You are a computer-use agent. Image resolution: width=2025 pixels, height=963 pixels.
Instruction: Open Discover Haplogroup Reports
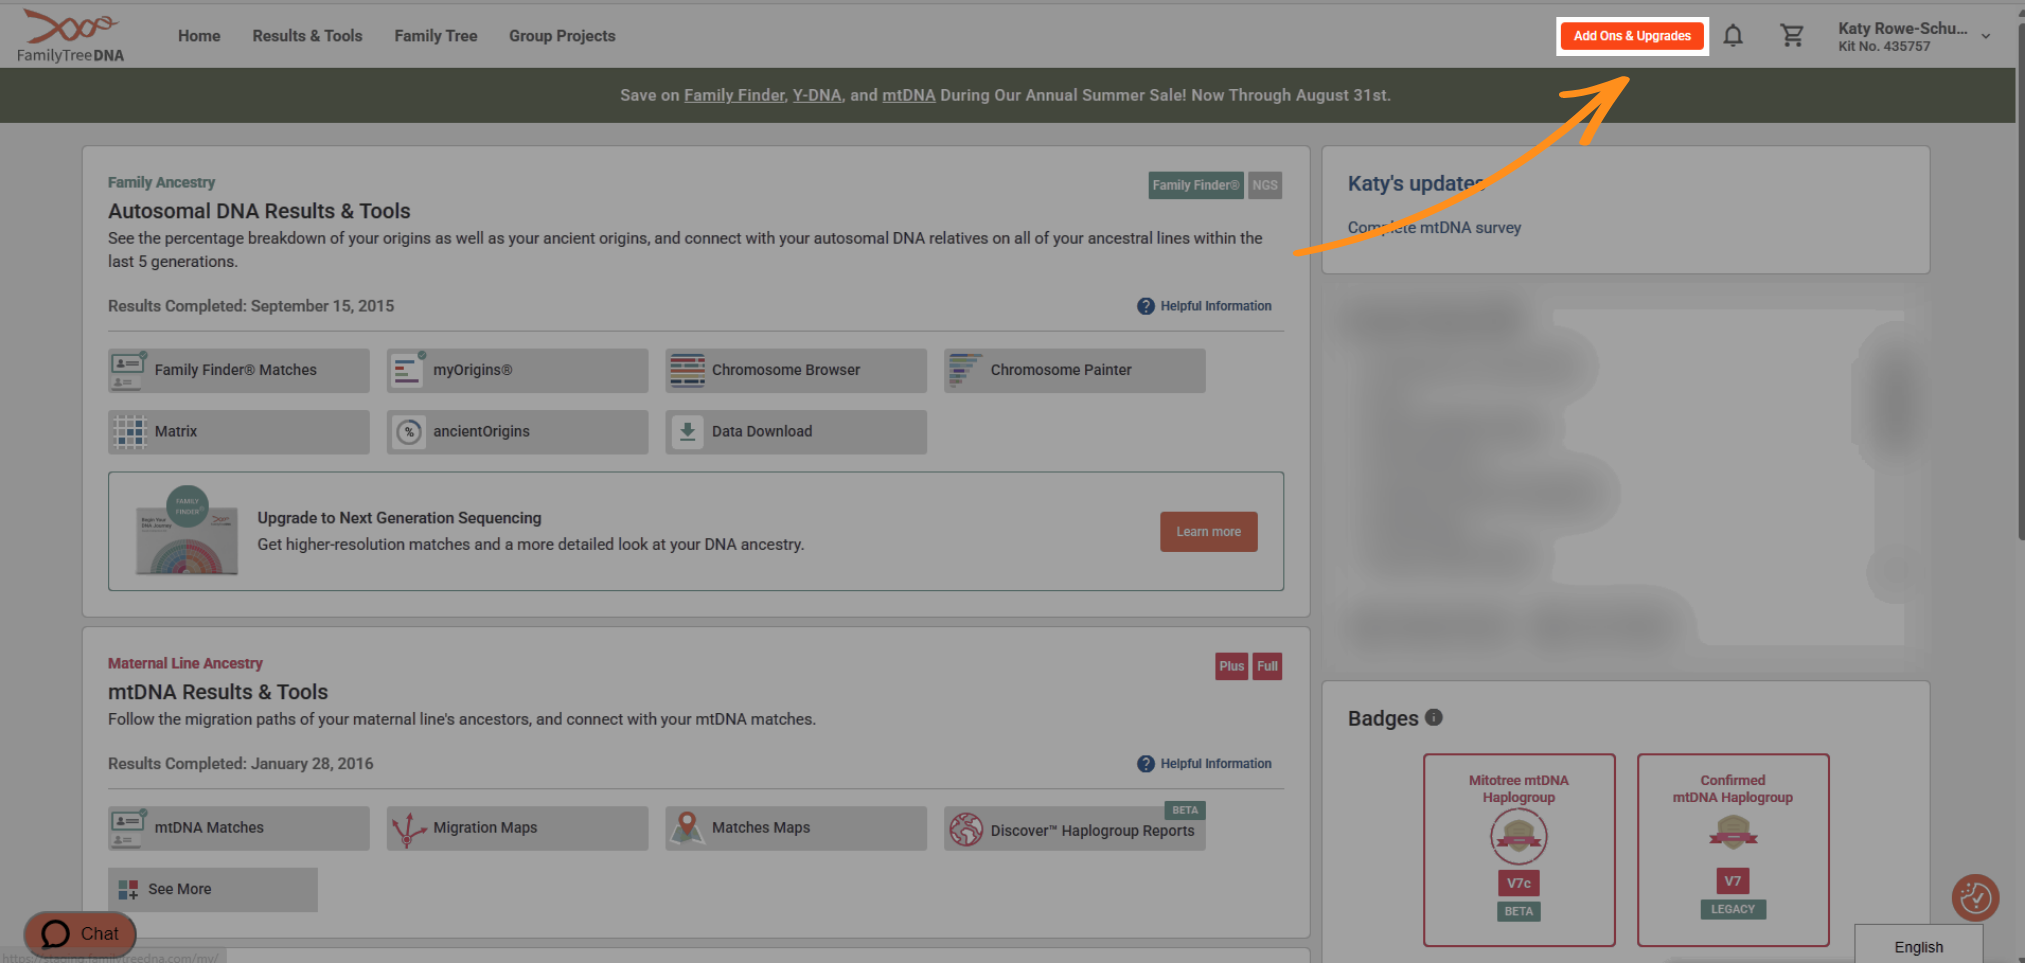[1075, 828]
